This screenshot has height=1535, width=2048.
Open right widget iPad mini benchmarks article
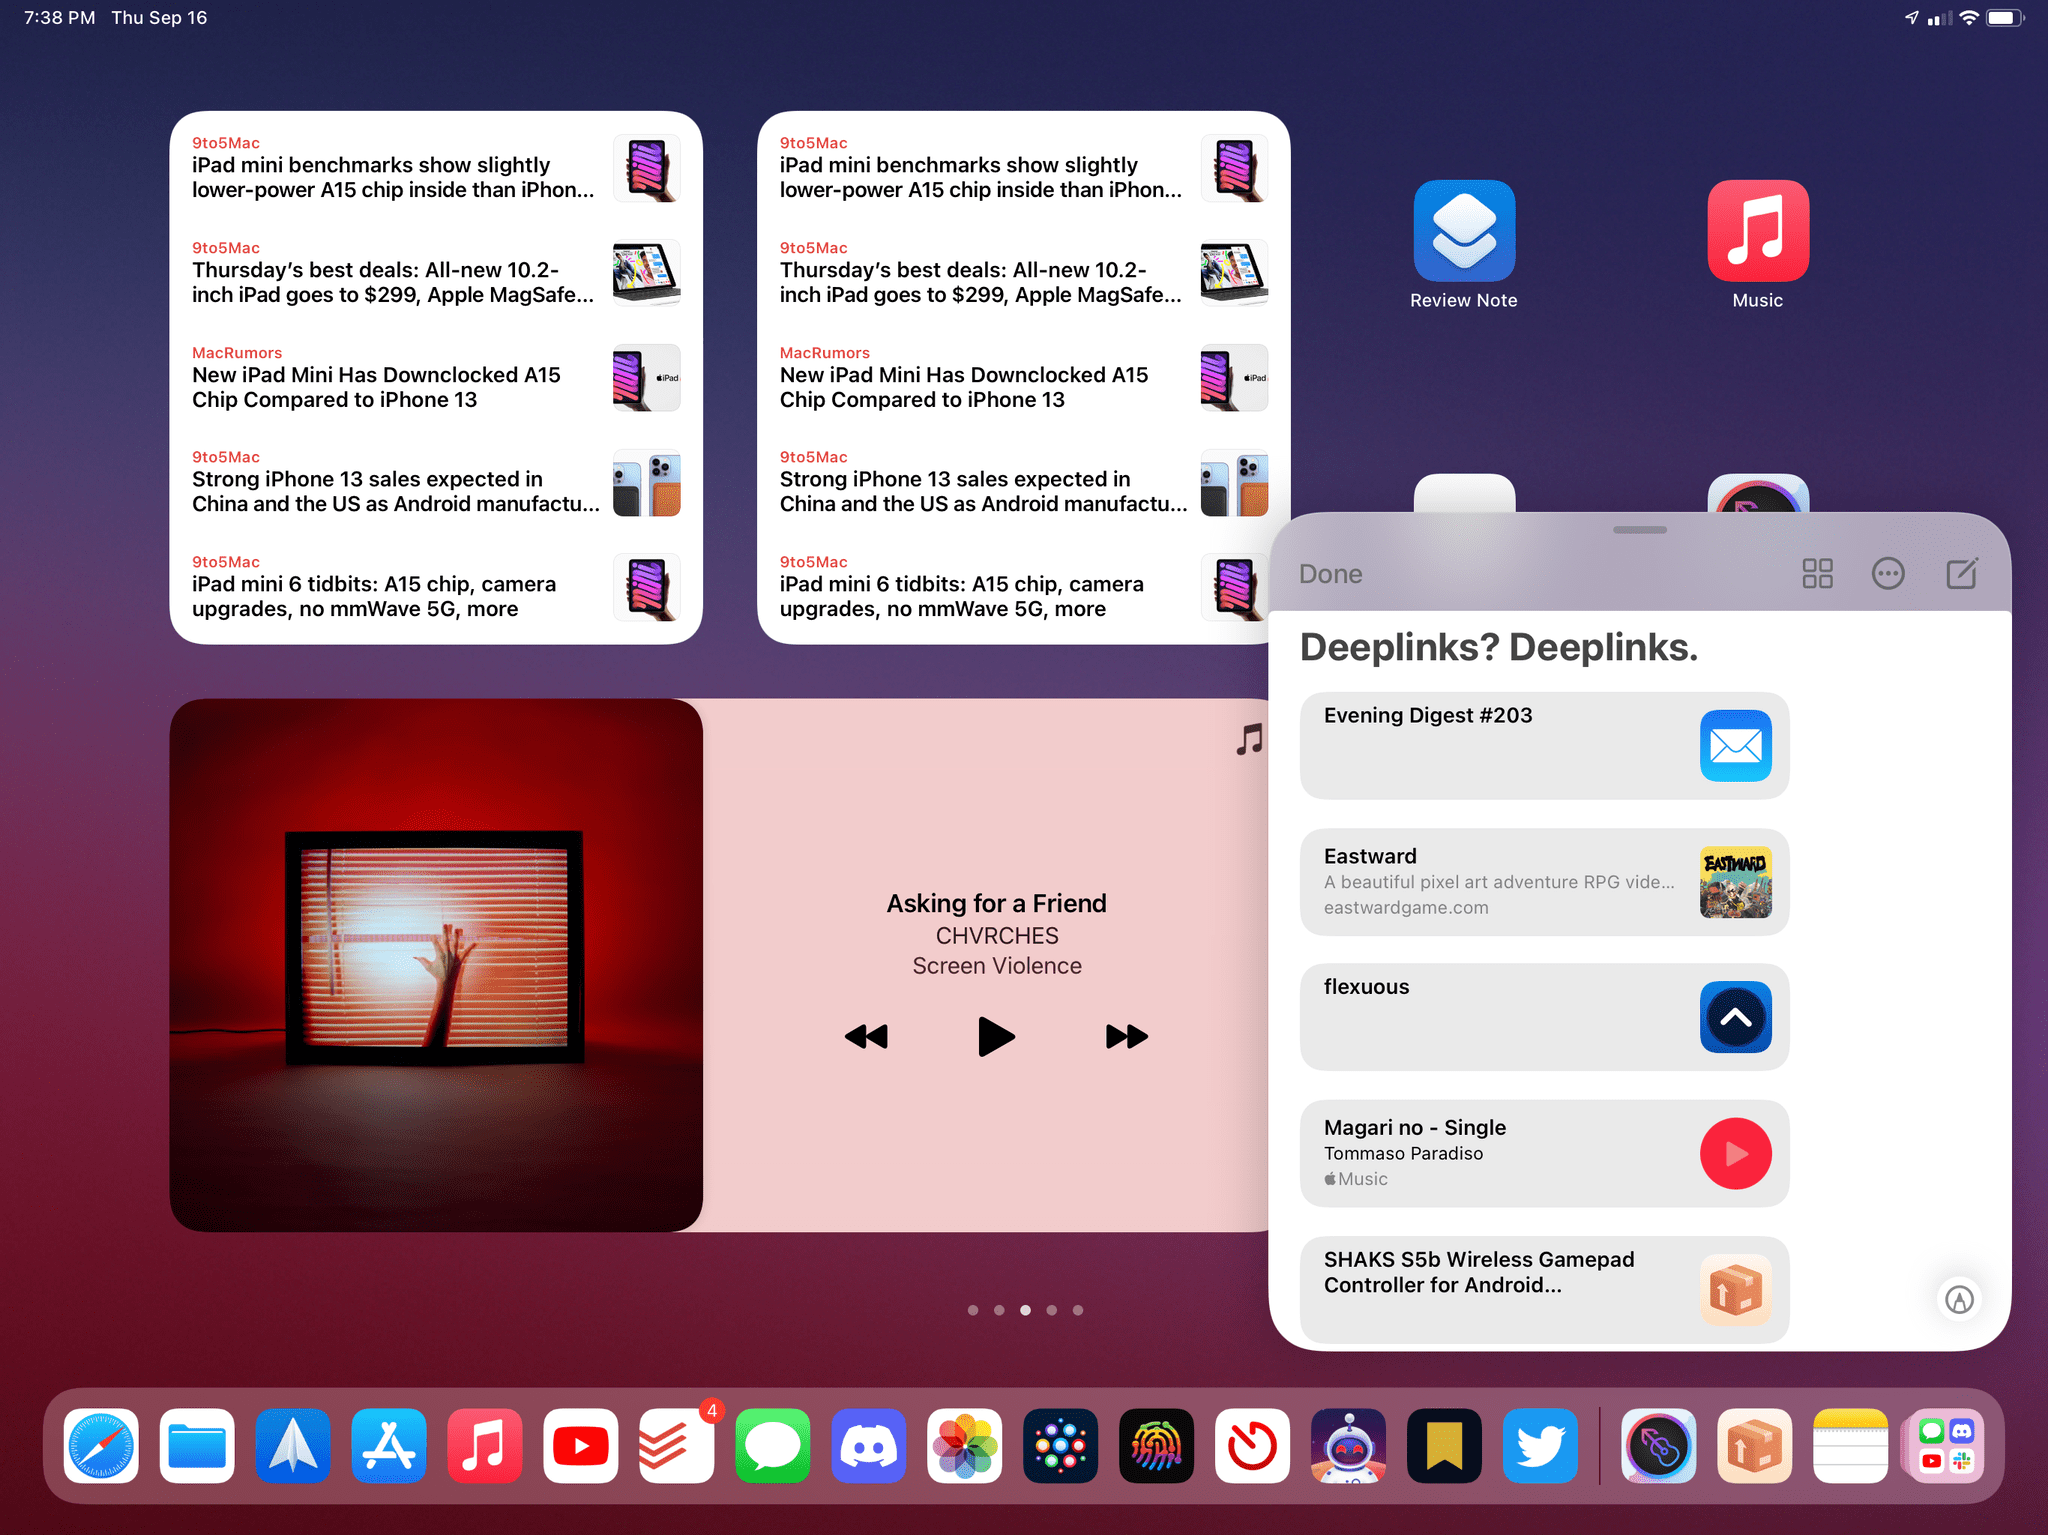pos(1024,168)
